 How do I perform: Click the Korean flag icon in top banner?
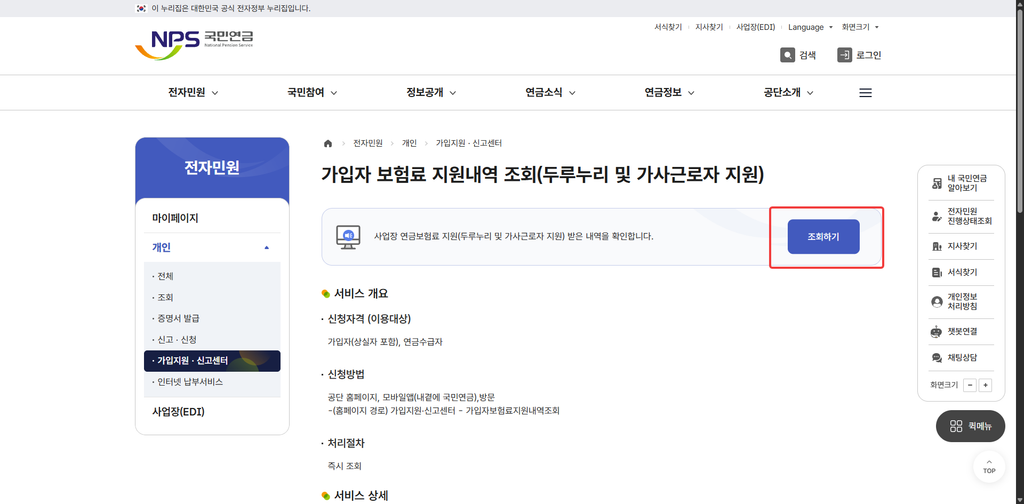(x=140, y=8)
